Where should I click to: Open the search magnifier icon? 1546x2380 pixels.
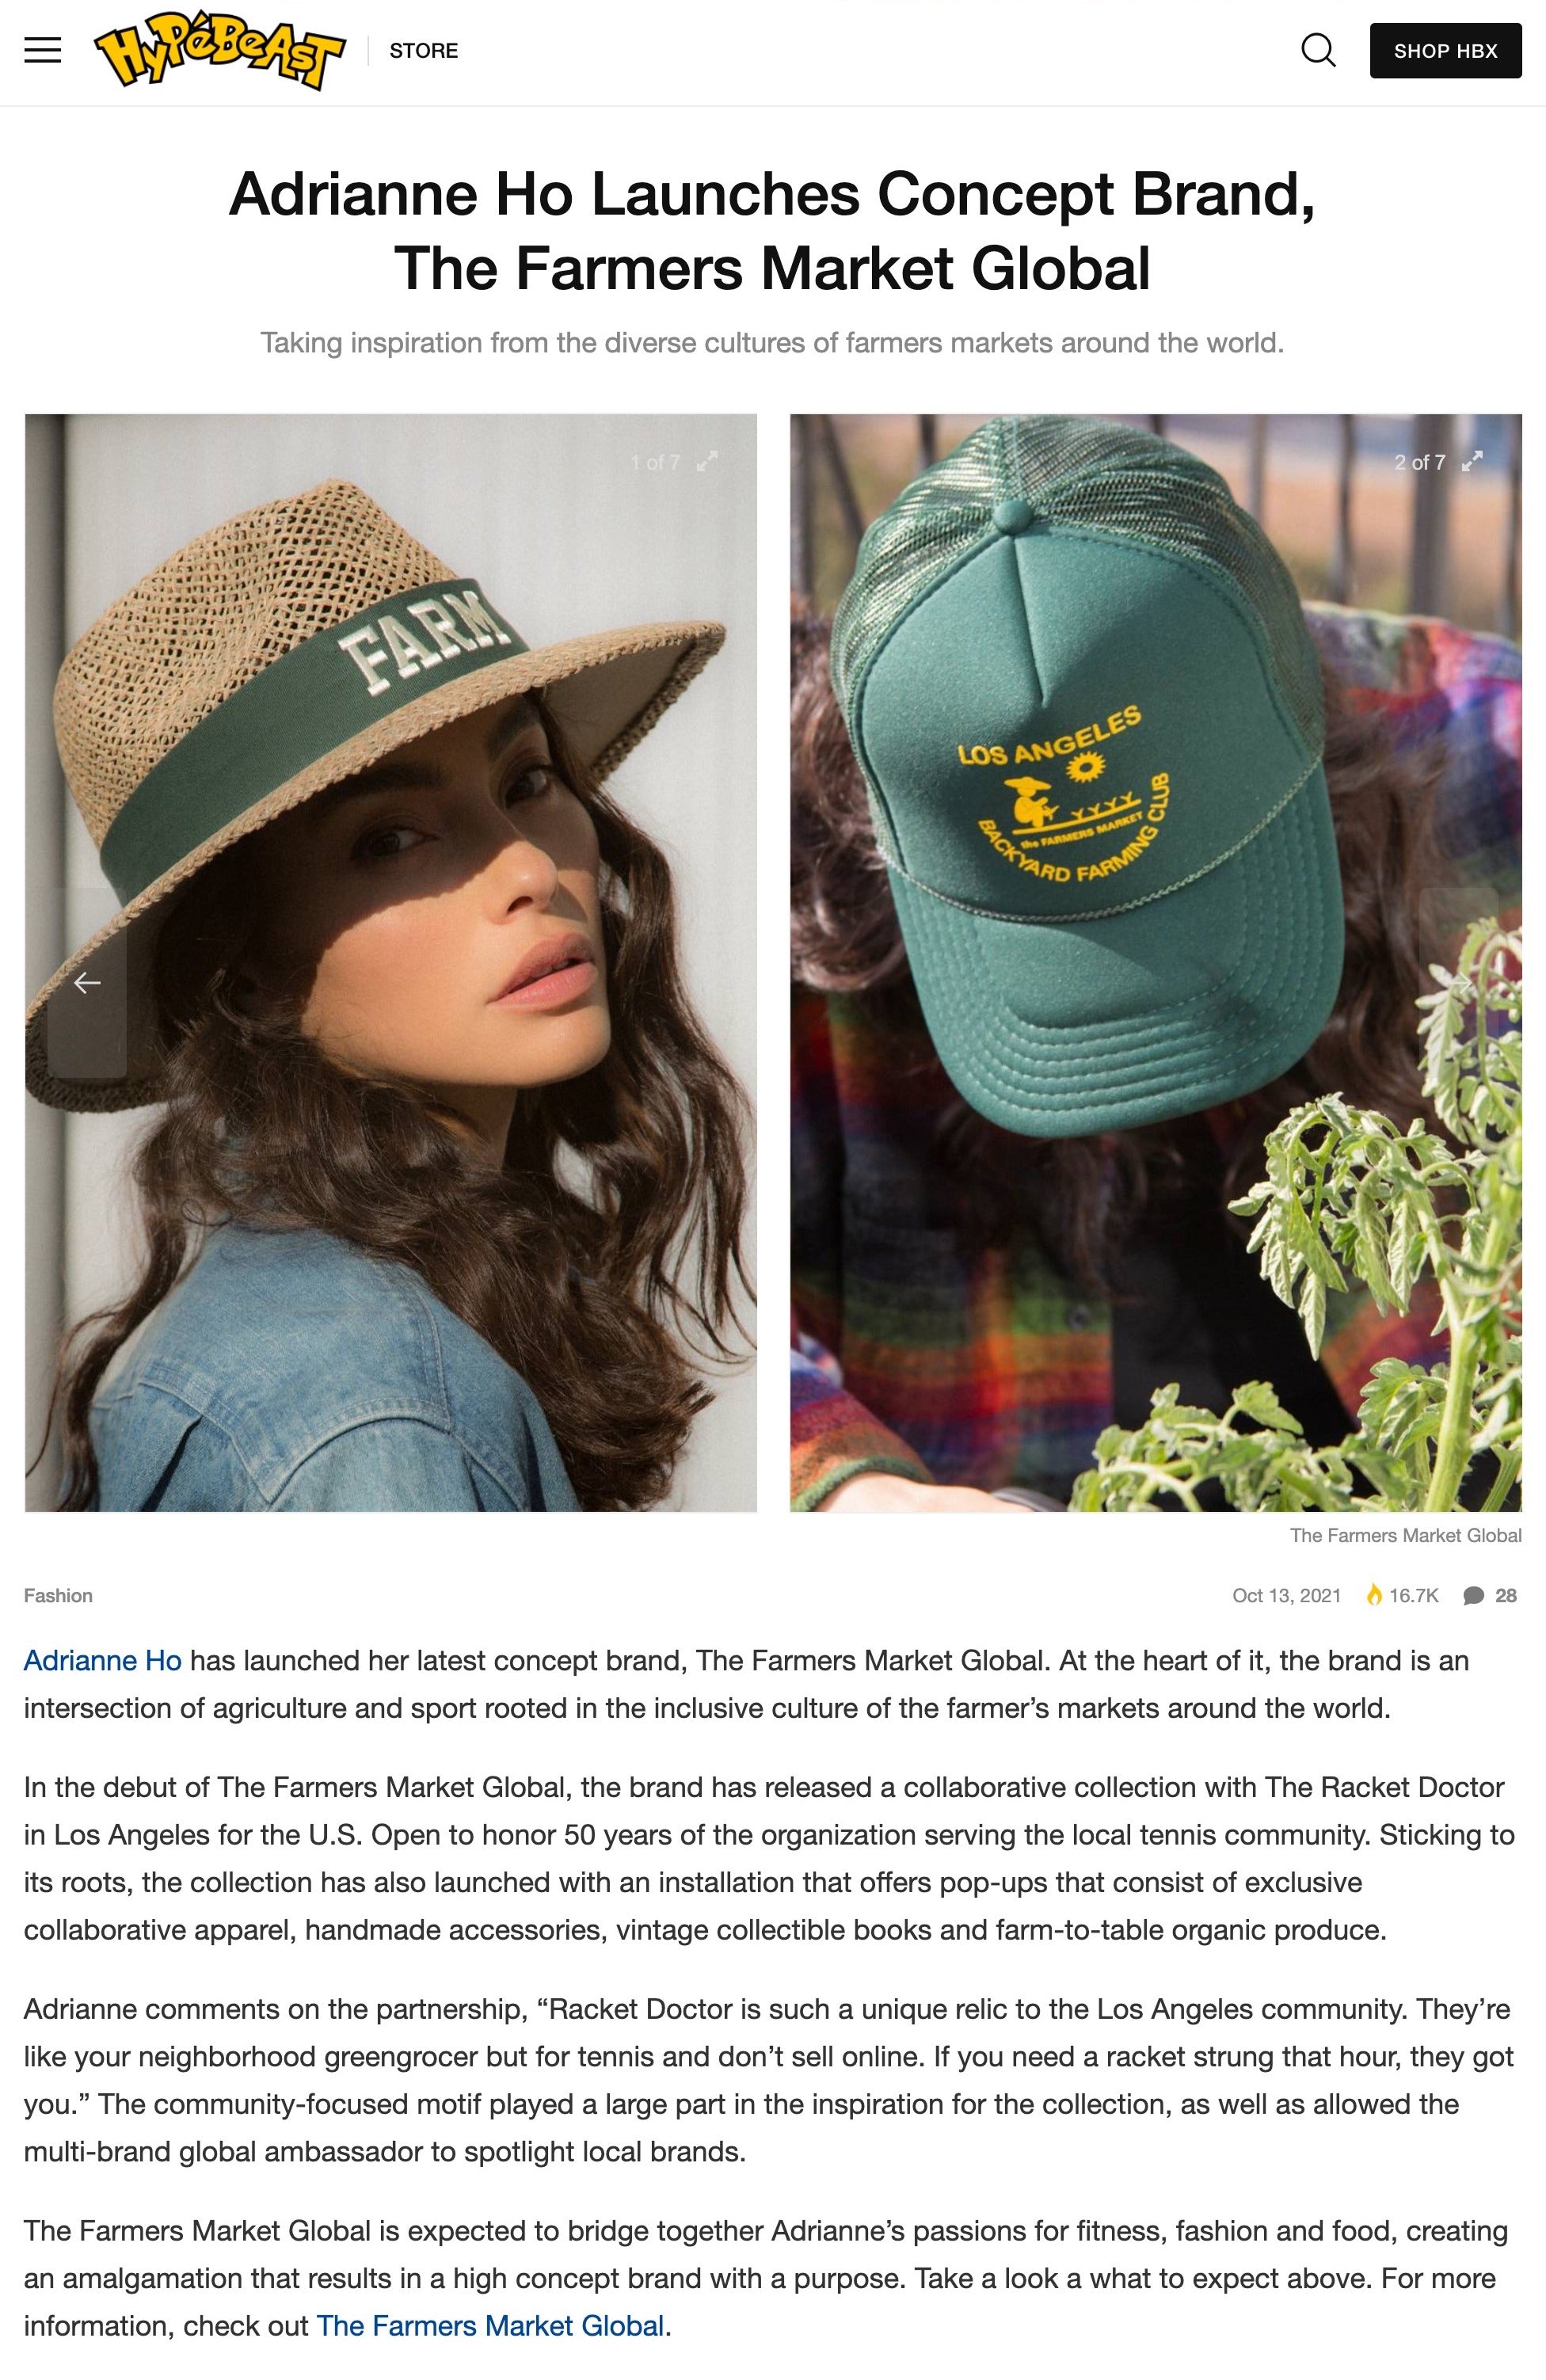point(1318,50)
